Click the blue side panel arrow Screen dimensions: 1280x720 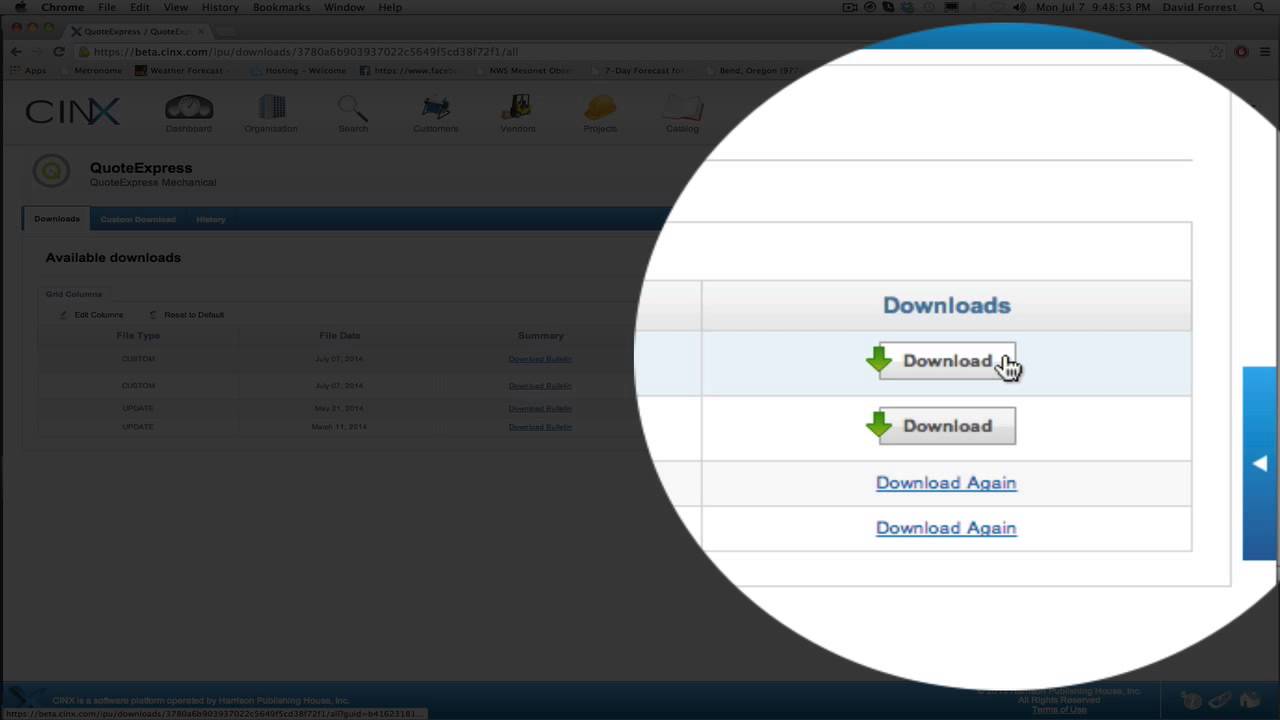[x=1260, y=463]
